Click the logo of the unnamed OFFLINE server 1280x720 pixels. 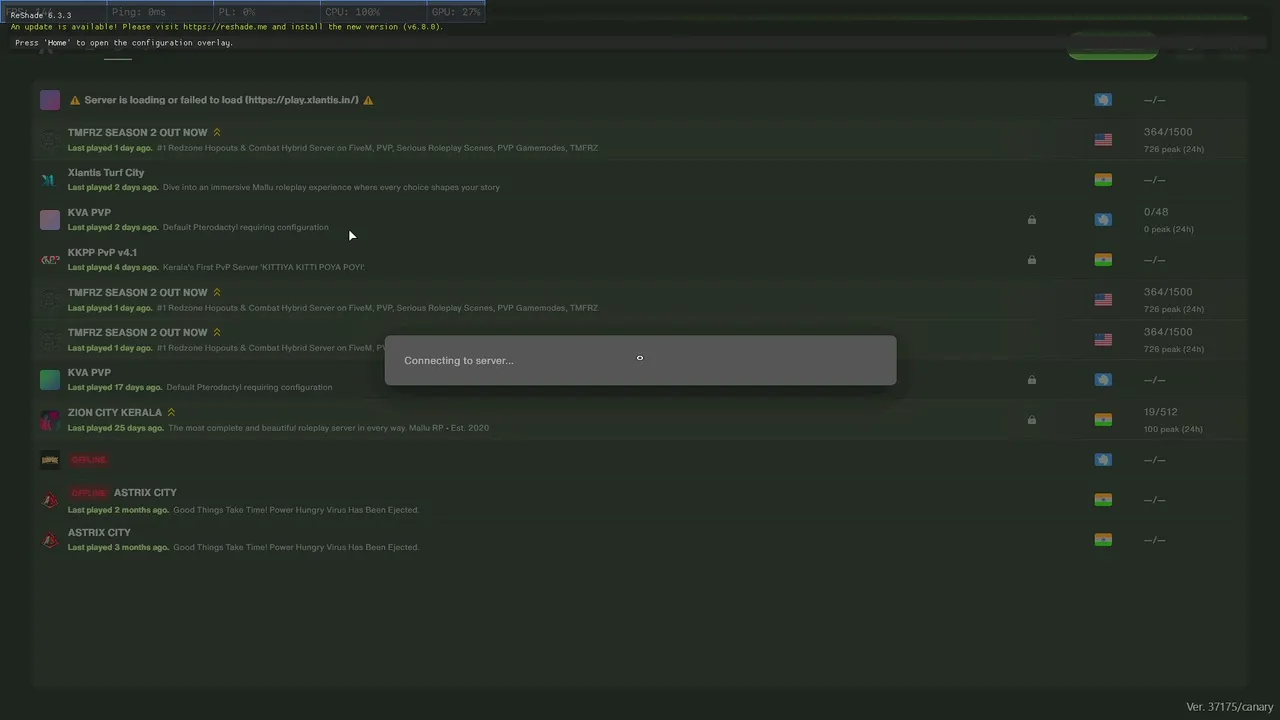(50, 460)
